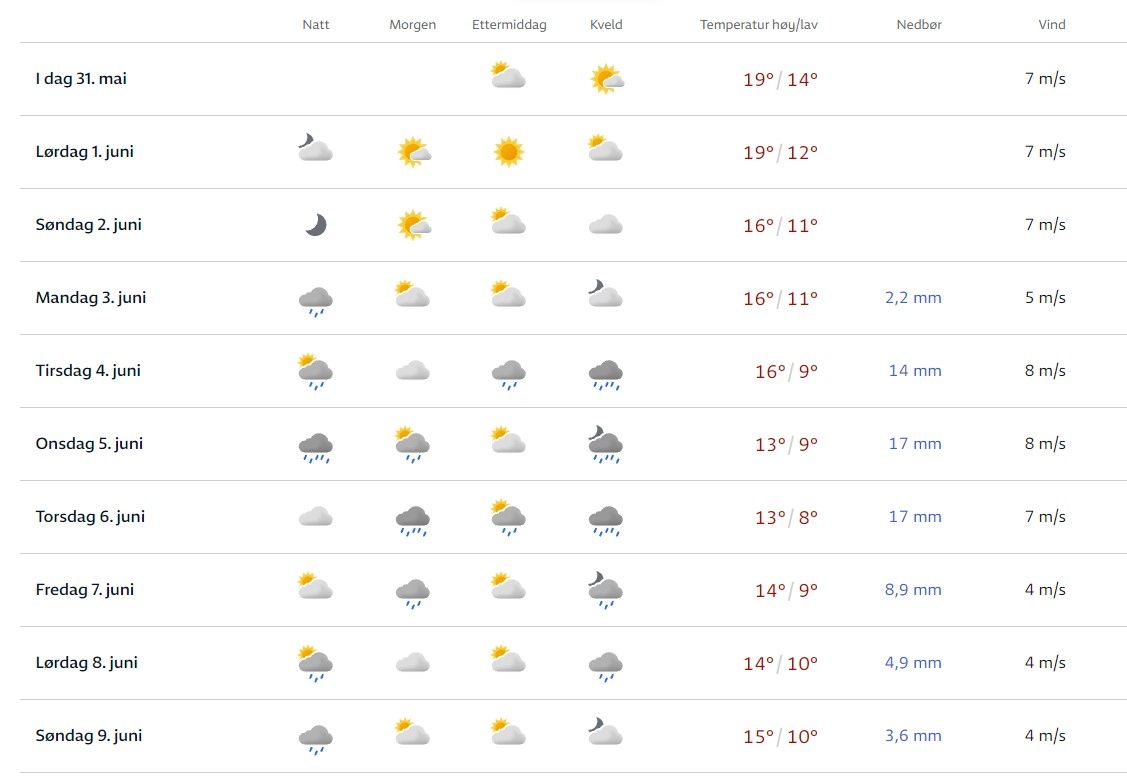Click Torsdag 6. juni morning rain icon
The height and width of the screenshot is (780, 1127).
(x=412, y=519)
